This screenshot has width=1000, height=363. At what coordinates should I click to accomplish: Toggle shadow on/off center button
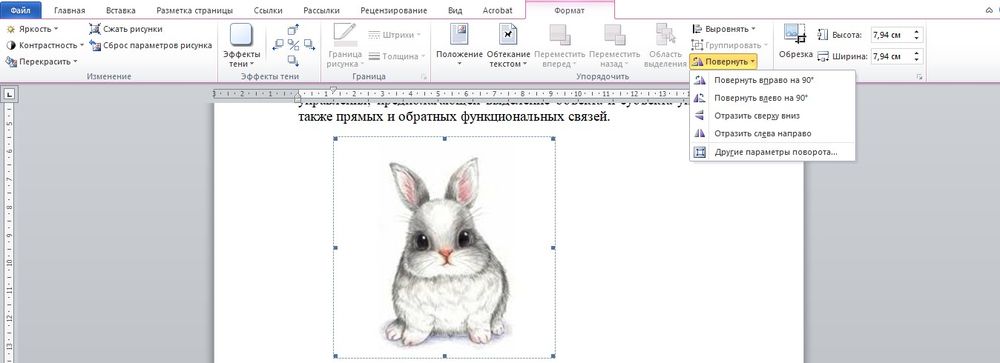[x=293, y=45]
